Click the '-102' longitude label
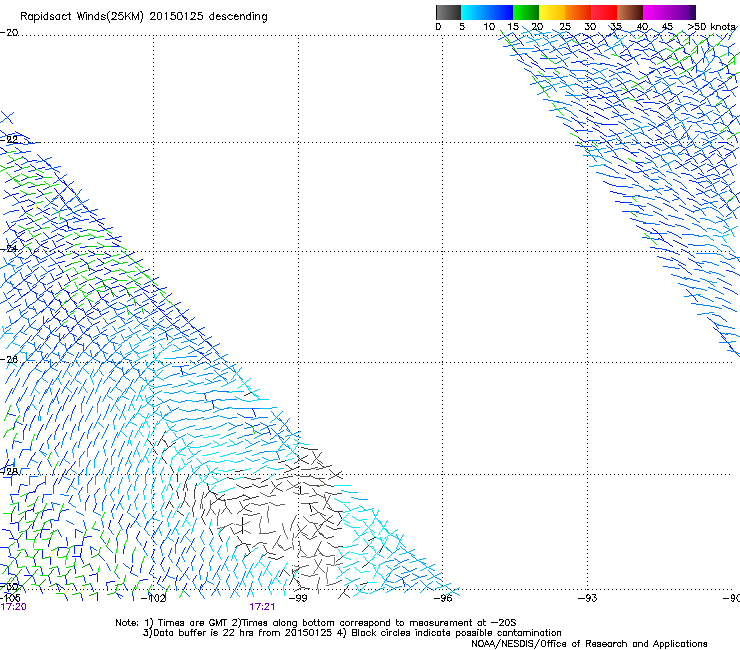The height and width of the screenshot is (650, 740). [x=154, y=599]
